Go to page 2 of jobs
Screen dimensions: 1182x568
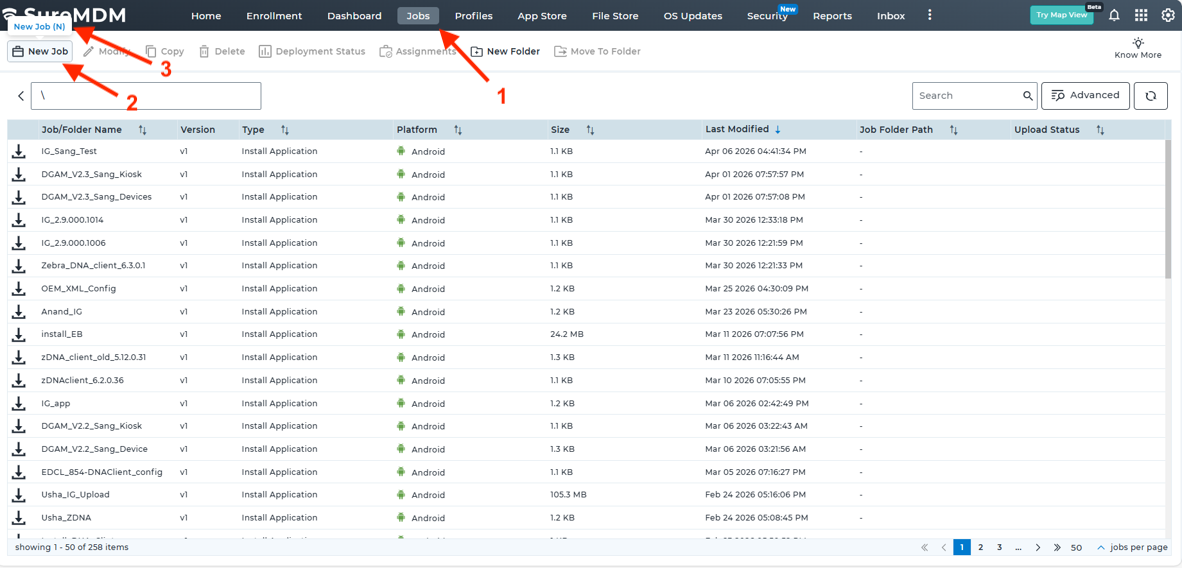click(x=980, y=548)
